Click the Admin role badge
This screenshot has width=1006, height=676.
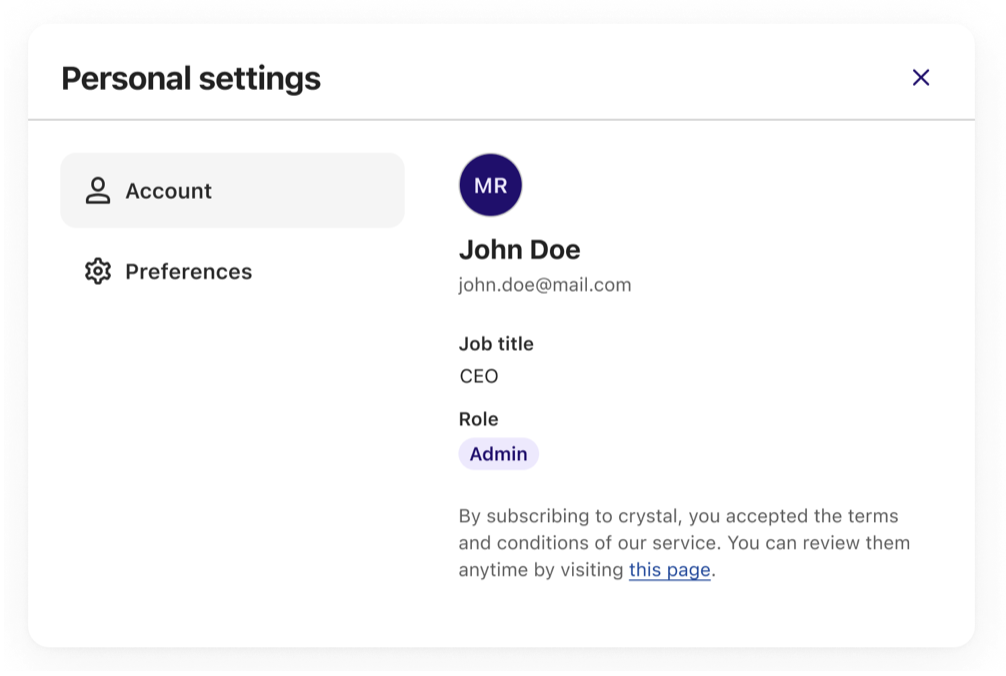click(x=498, y=454)
